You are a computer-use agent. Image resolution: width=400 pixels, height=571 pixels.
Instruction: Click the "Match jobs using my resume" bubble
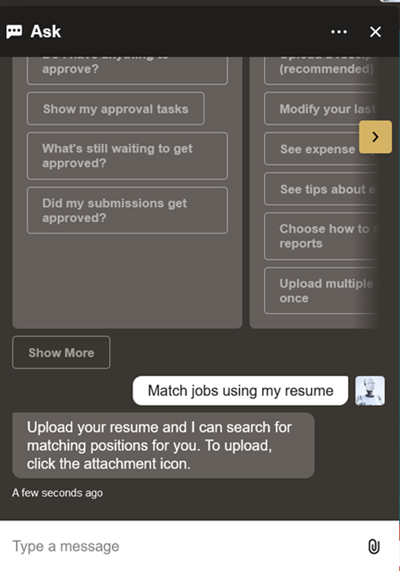tap(240, 391)
